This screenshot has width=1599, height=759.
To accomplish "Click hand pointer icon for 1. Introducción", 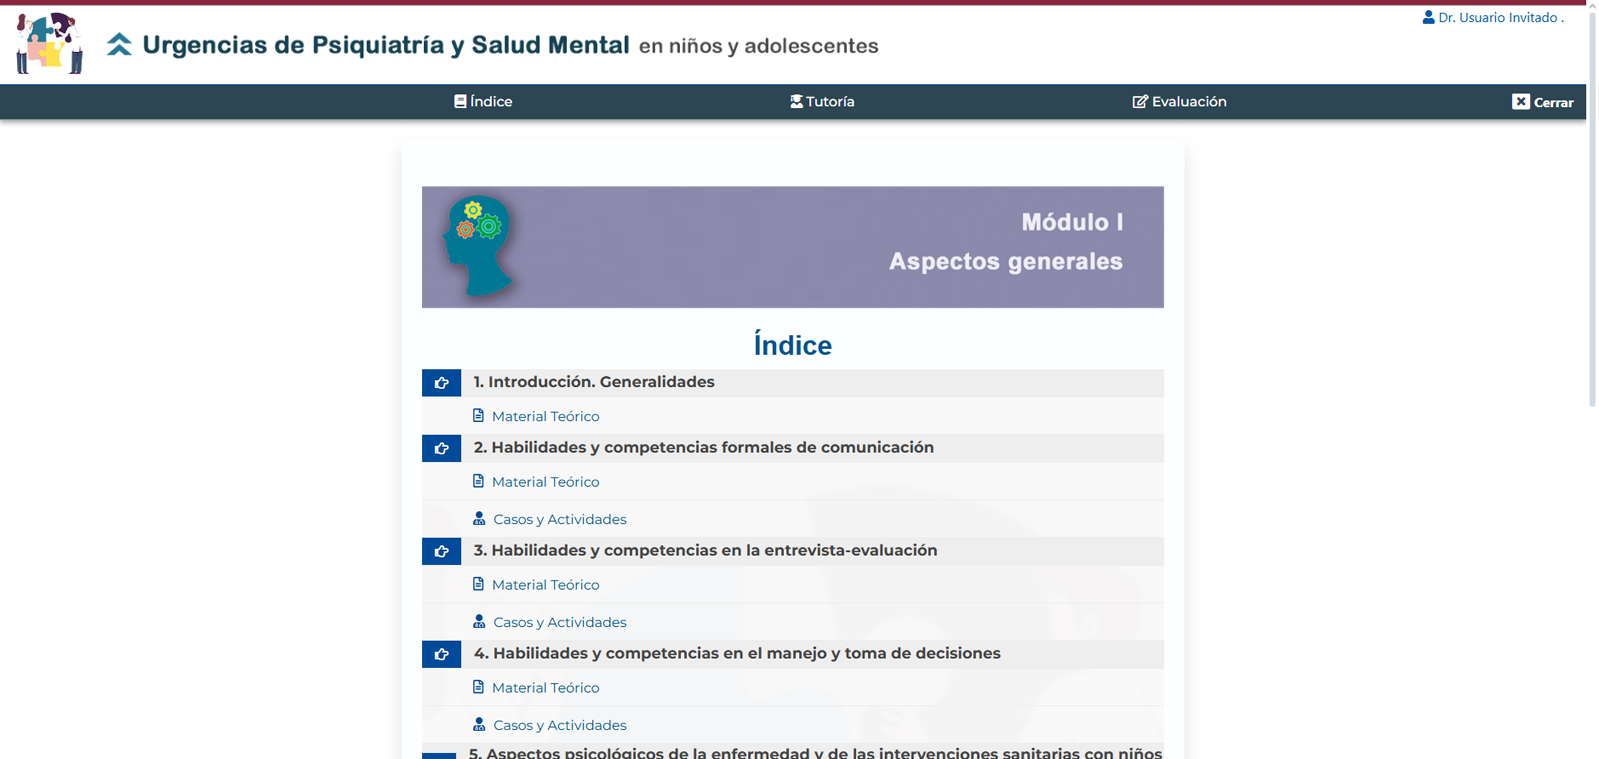I will point(441,383).
